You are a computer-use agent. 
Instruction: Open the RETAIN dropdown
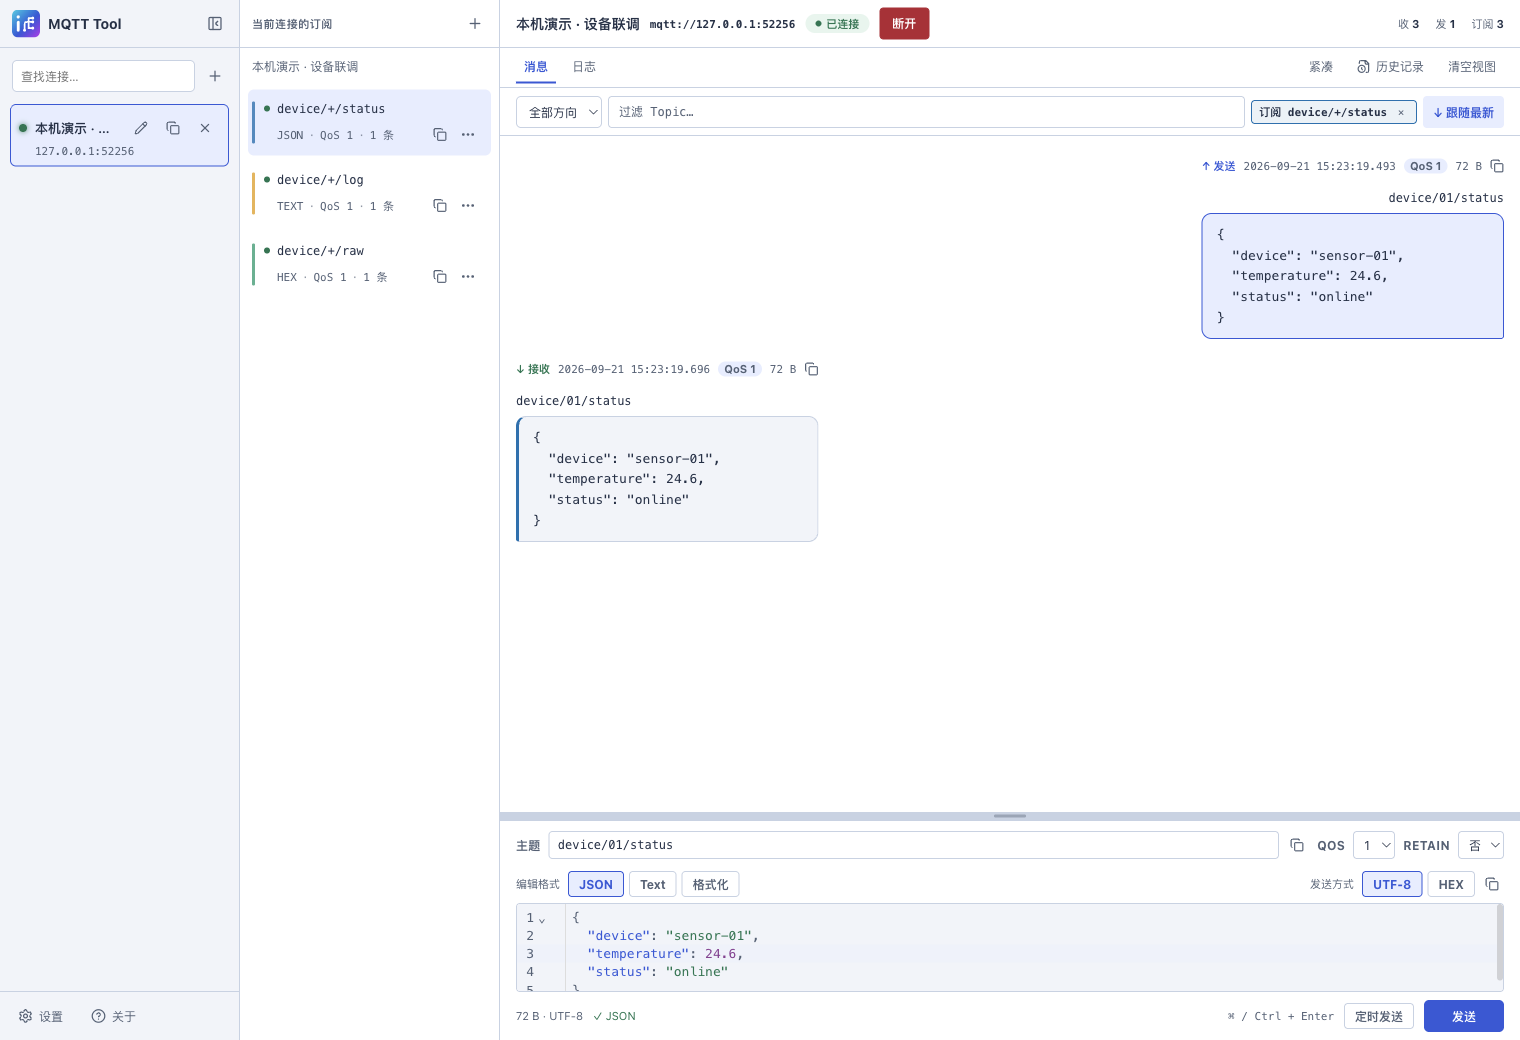[x=1481, y=845]
